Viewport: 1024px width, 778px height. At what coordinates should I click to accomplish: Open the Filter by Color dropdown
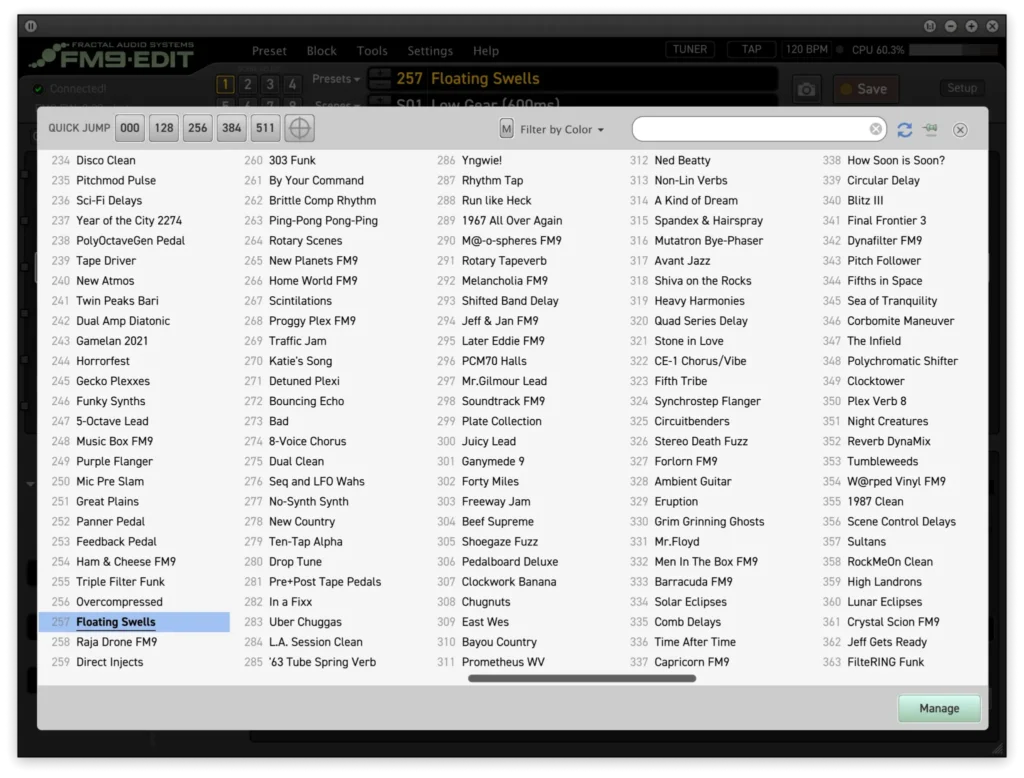[x=562, y=130]
